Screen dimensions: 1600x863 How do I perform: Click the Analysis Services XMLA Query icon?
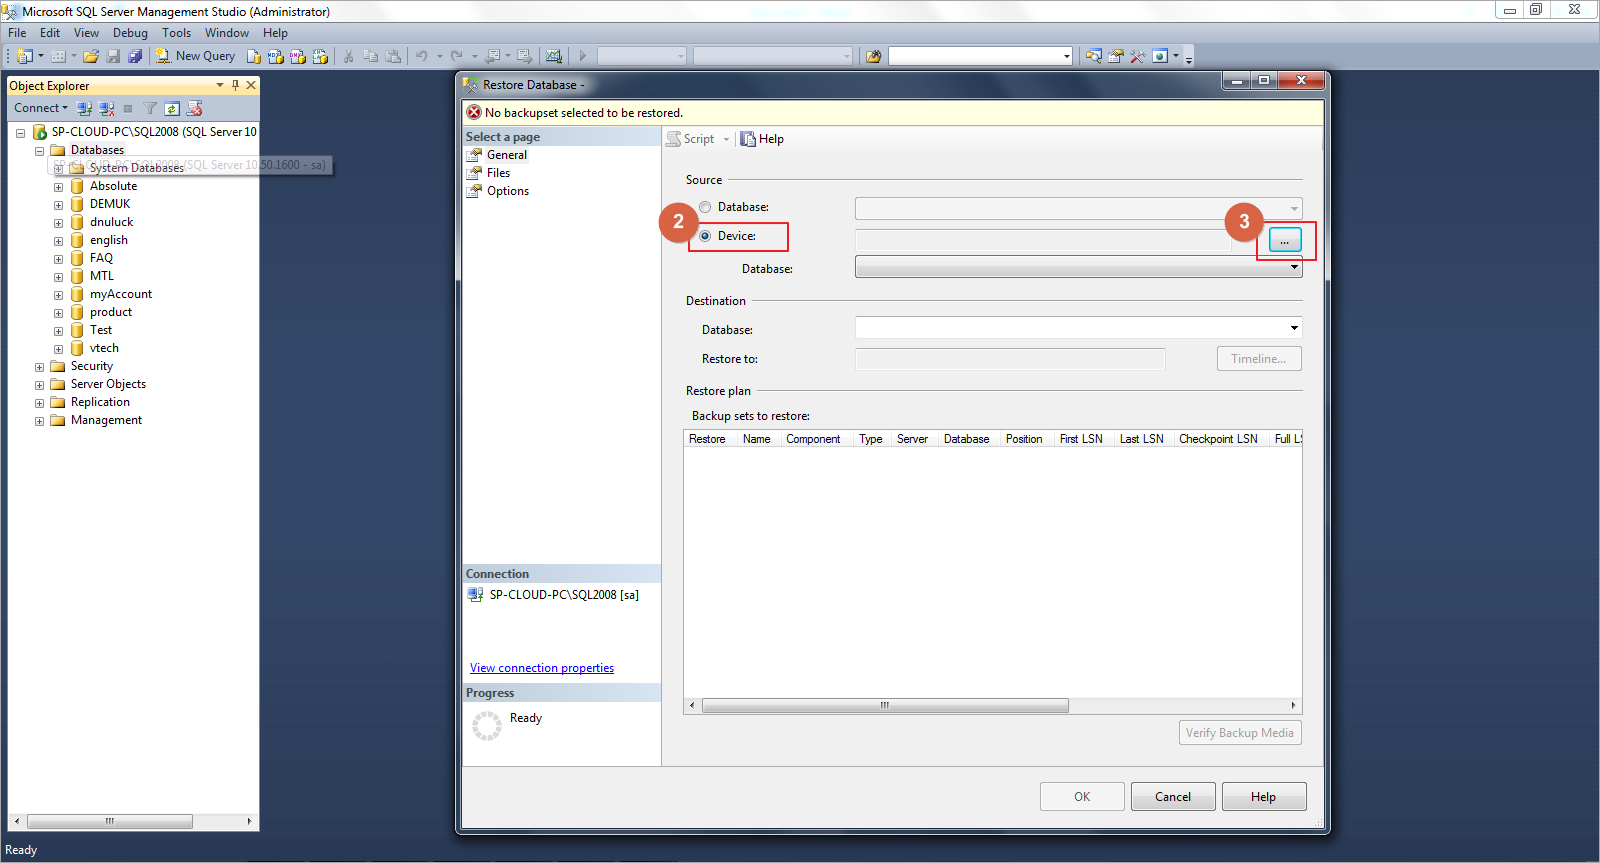click(320, 56)
